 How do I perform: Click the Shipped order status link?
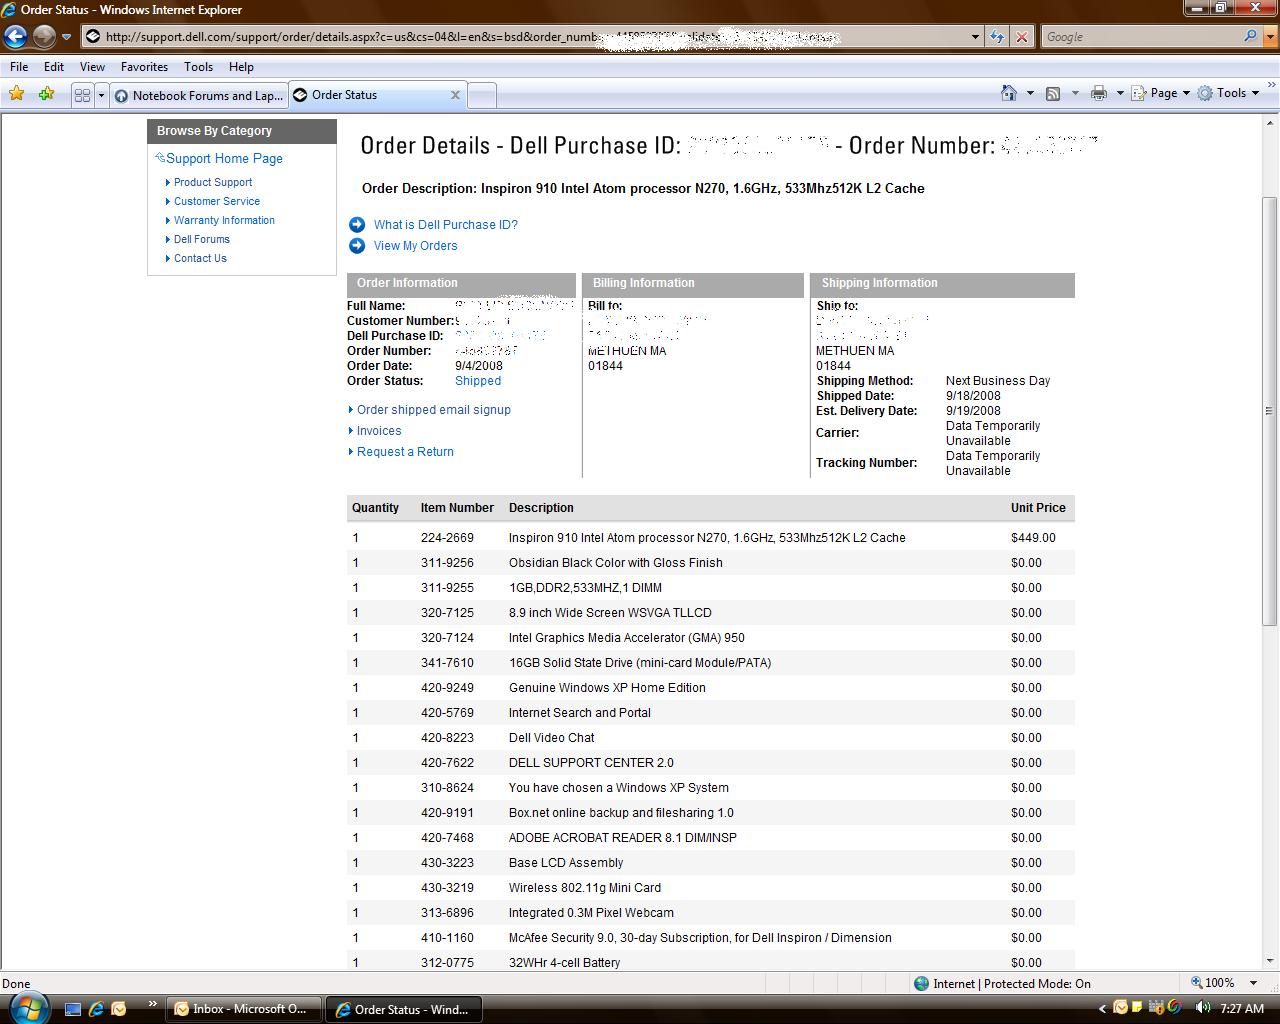[x=478, y=381]
